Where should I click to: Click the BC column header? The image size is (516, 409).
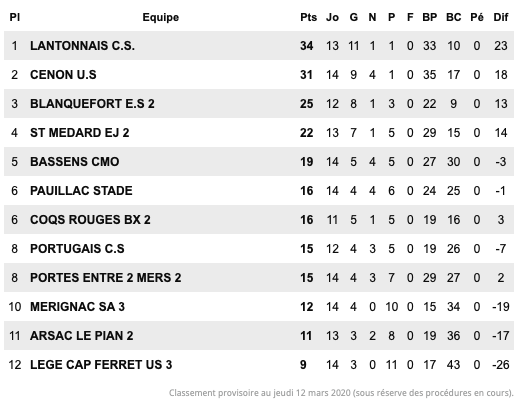point(453,17)
